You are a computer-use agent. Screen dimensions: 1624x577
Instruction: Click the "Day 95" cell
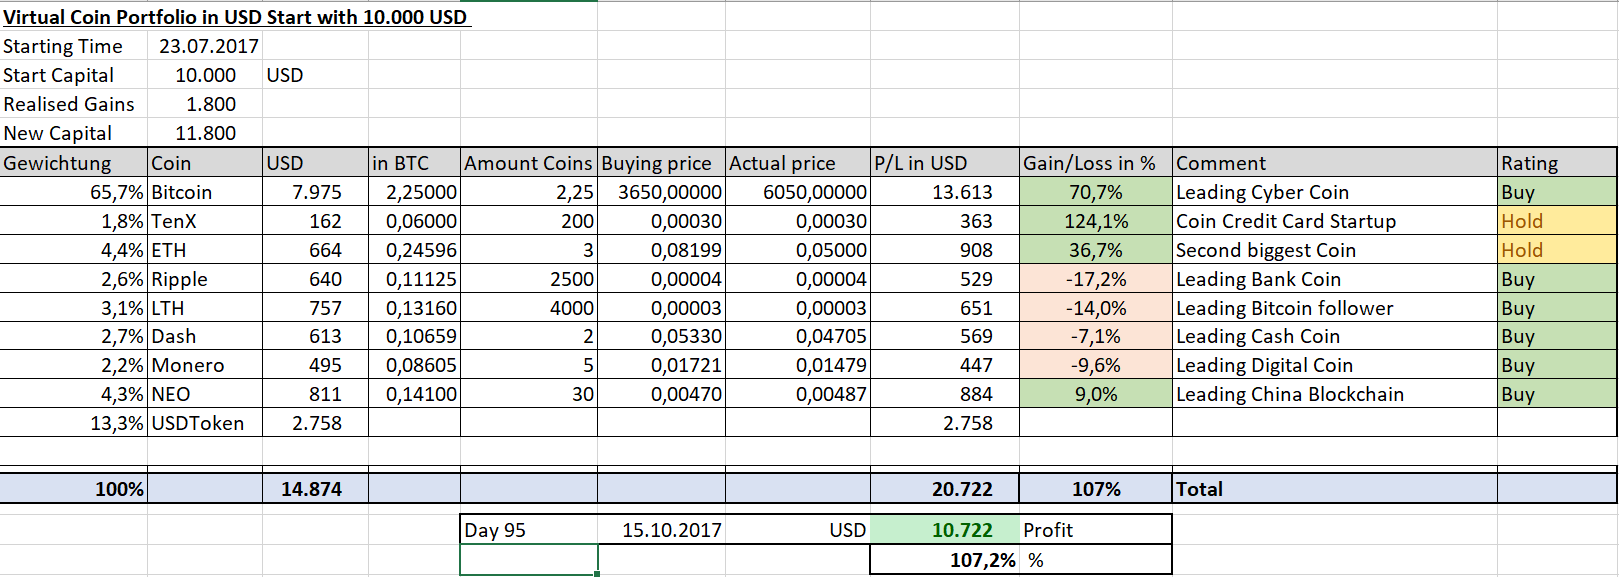point(528,530)
